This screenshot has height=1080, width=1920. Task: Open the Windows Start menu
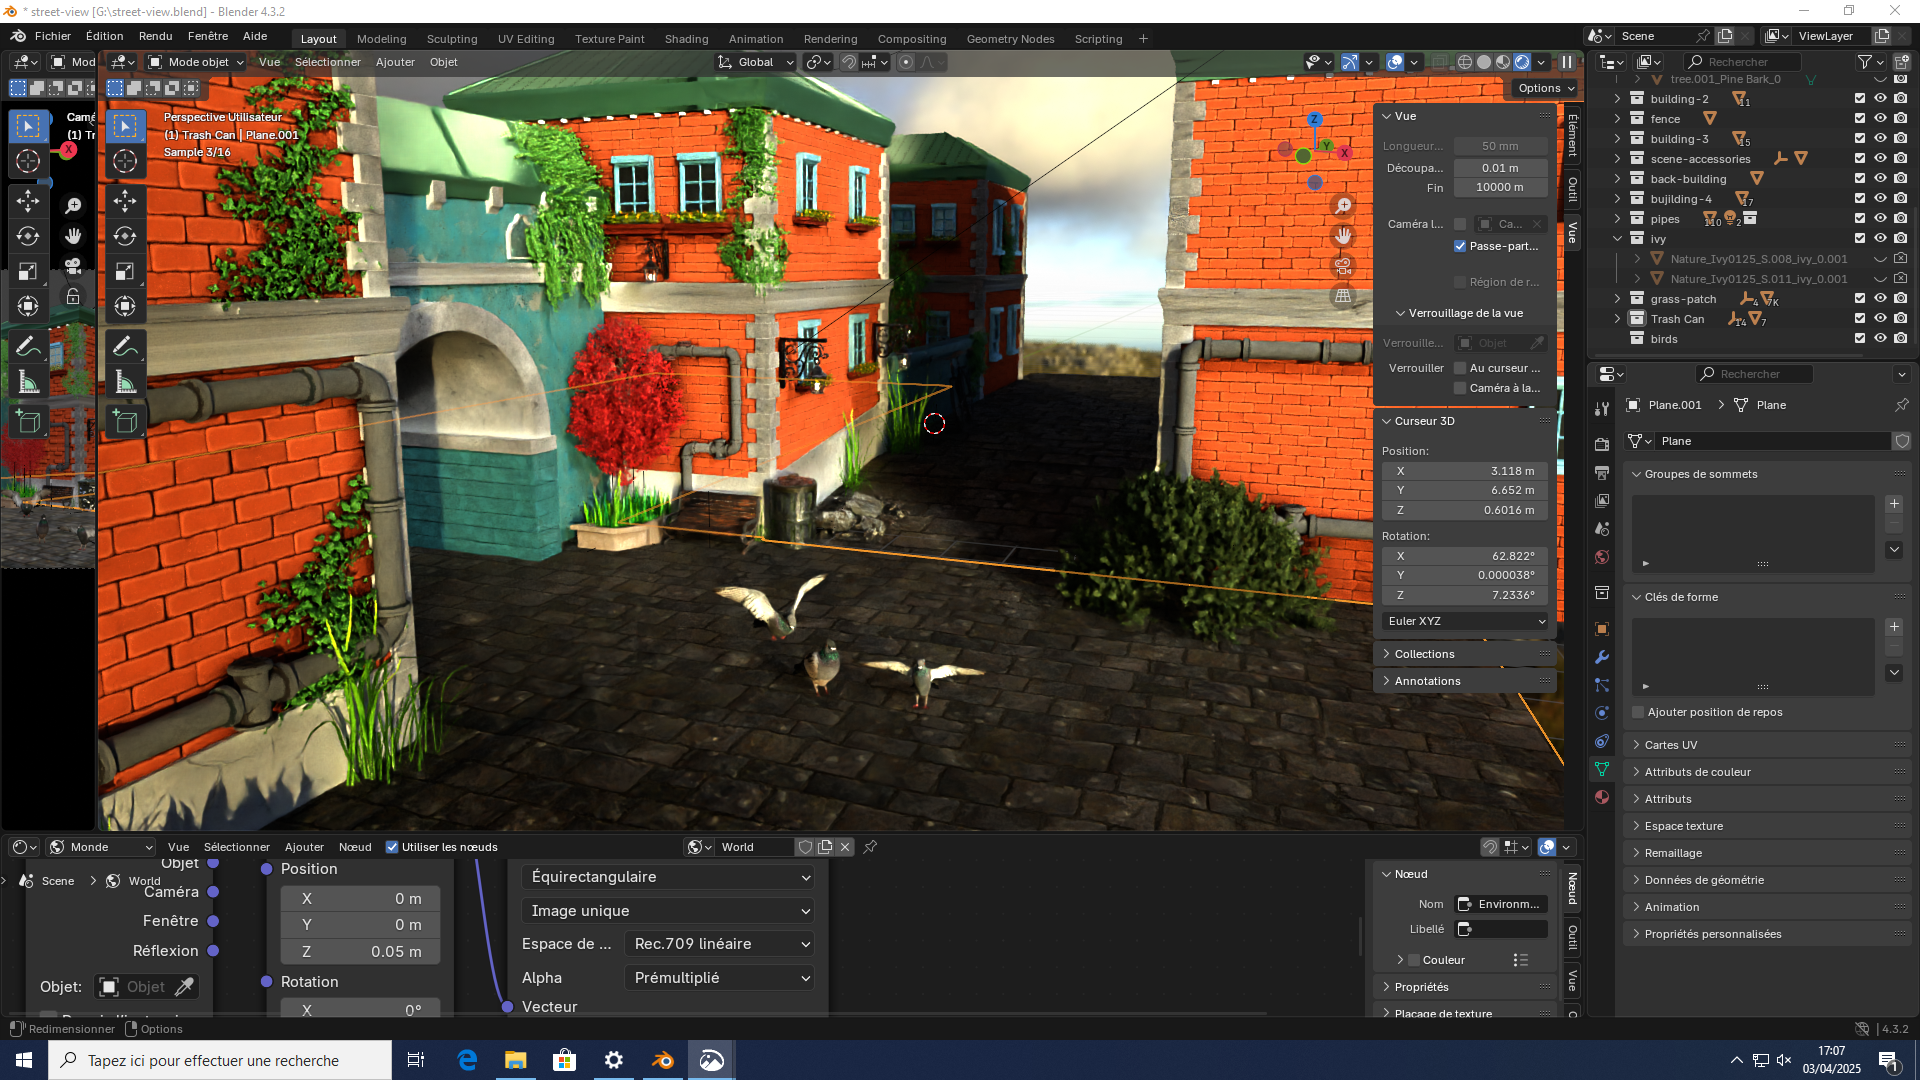point(24,1060)
